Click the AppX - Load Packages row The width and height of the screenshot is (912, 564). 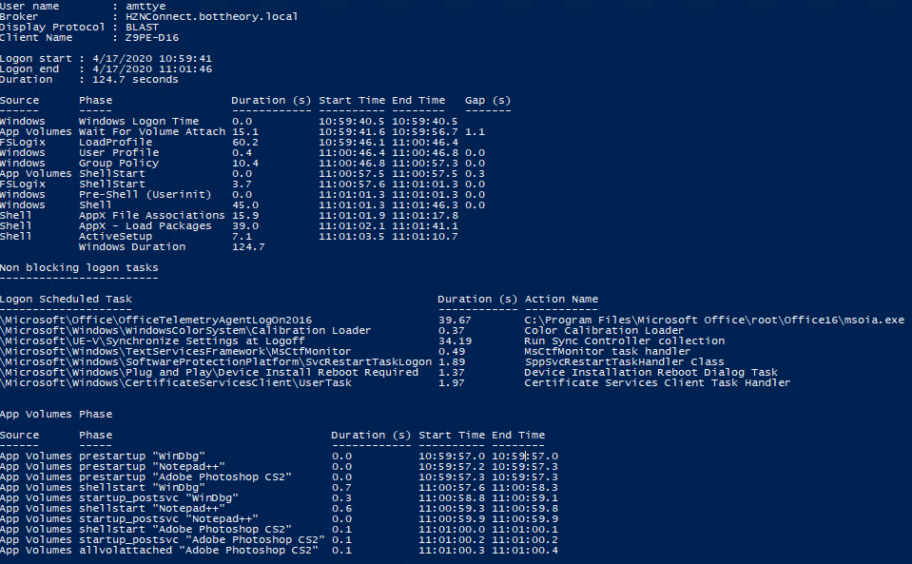(229, 226)
